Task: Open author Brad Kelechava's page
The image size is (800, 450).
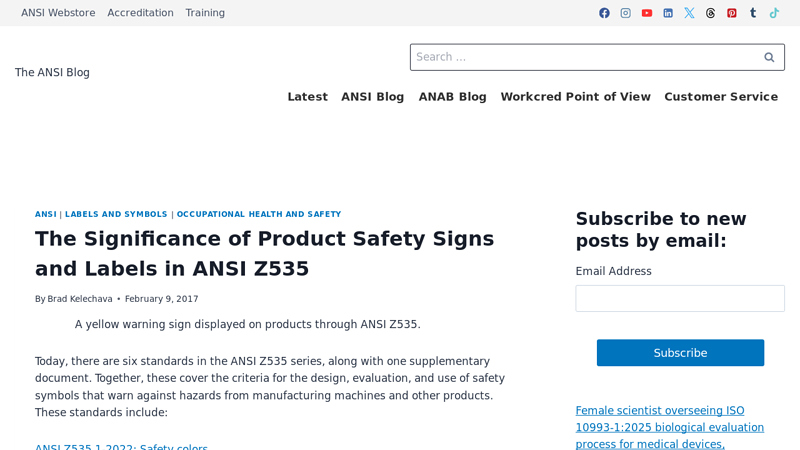Action: (x=80, y=299)
